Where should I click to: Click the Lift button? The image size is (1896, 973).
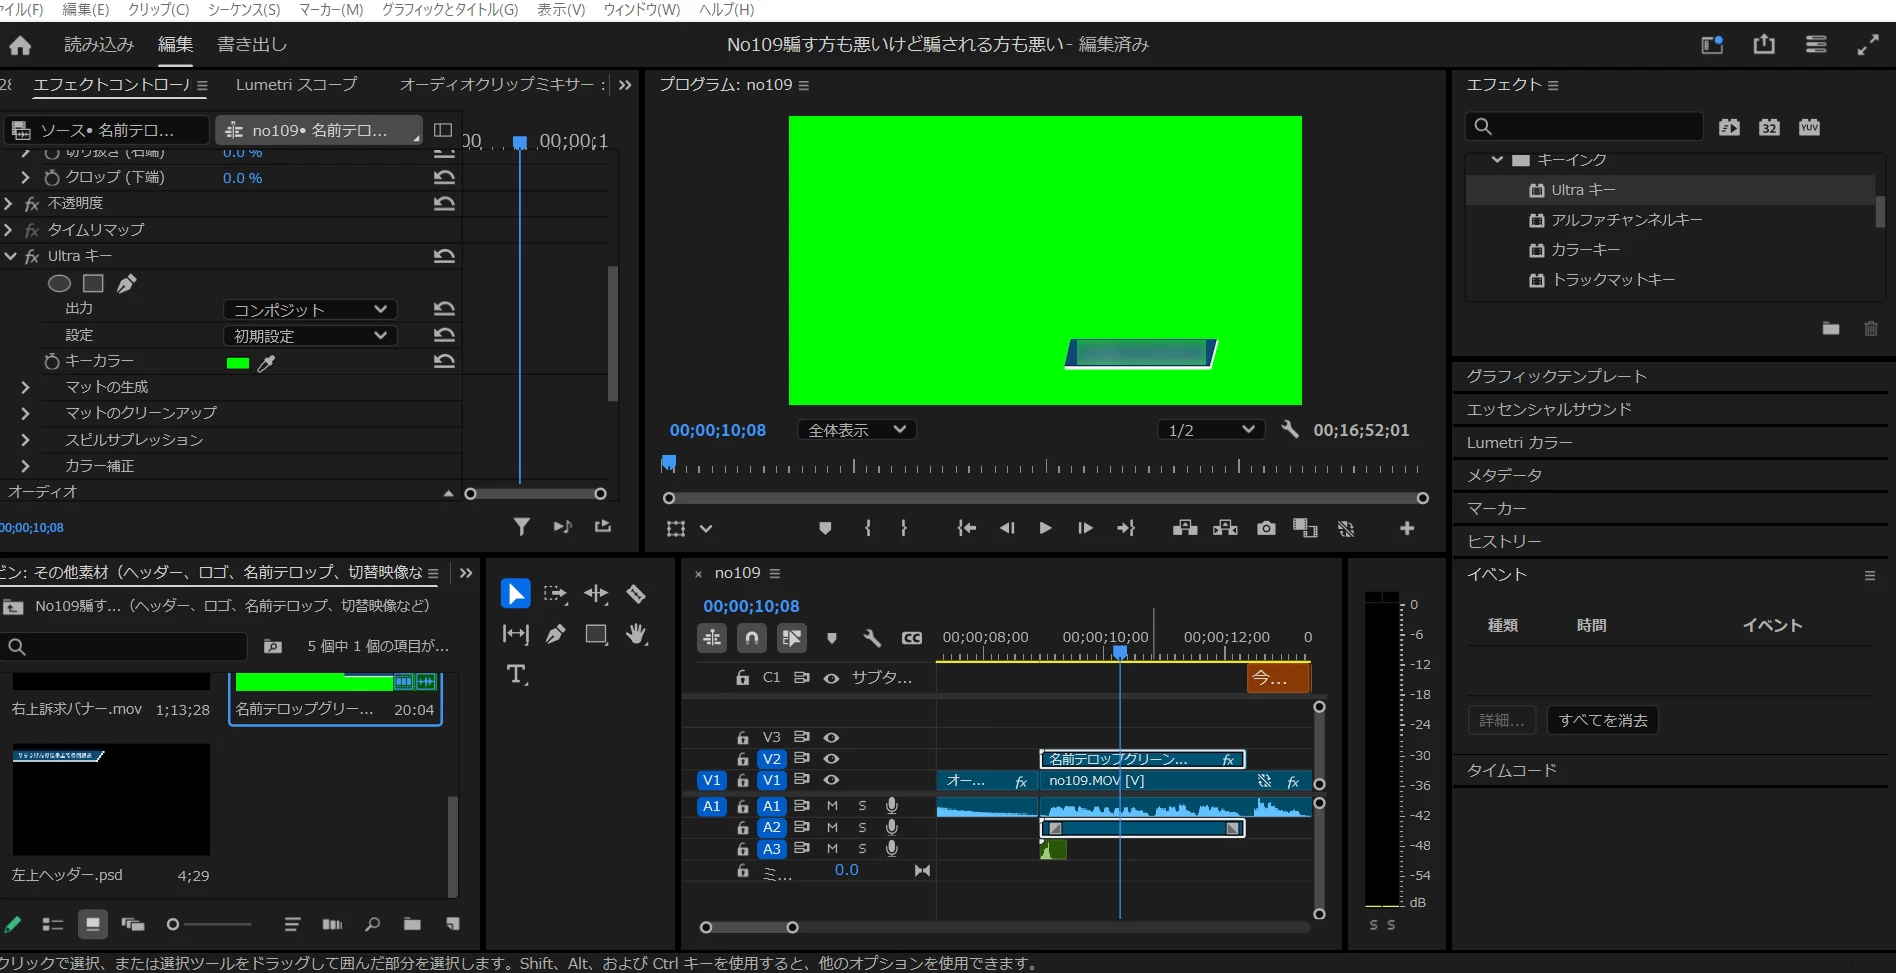[1185, 528]
